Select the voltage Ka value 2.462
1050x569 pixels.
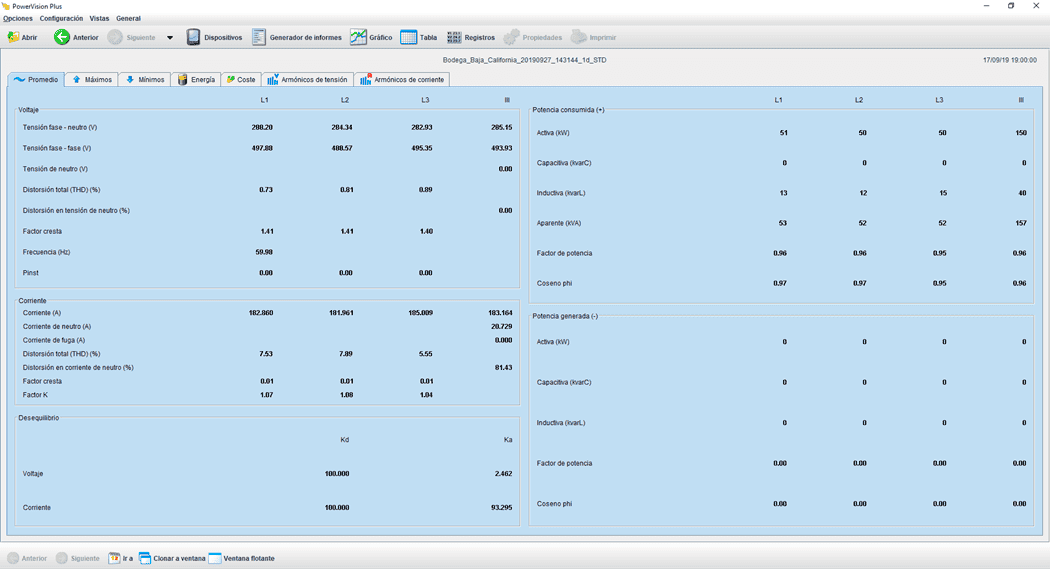[x=504, y=473]
